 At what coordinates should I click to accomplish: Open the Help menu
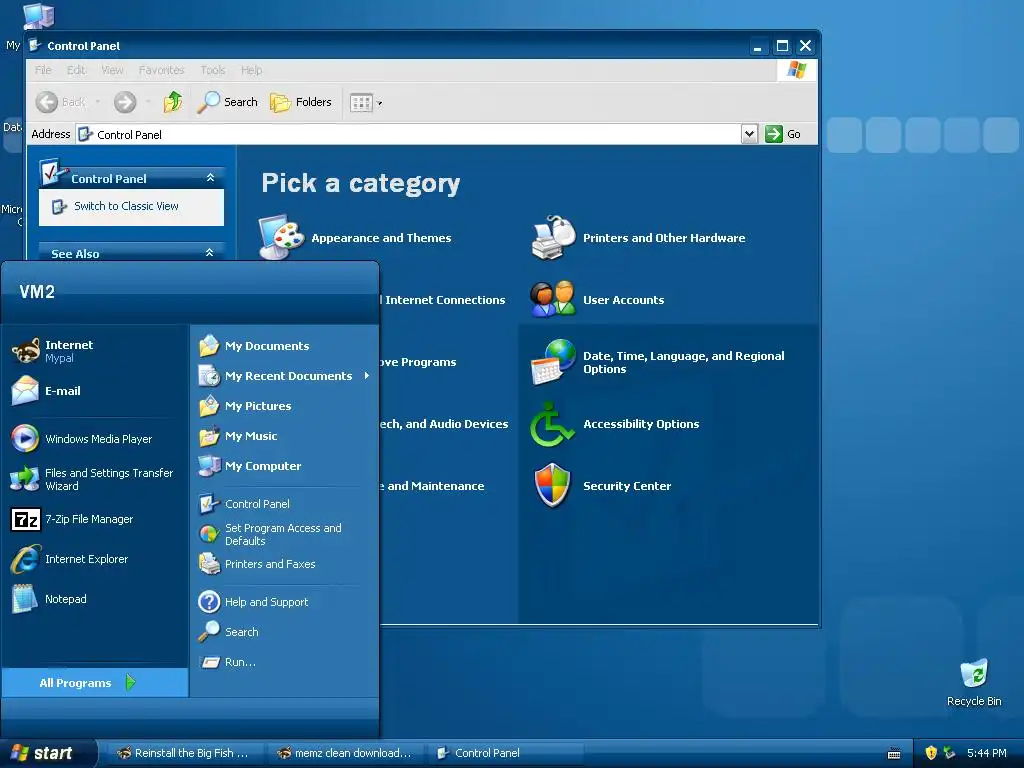pos(251,70)
